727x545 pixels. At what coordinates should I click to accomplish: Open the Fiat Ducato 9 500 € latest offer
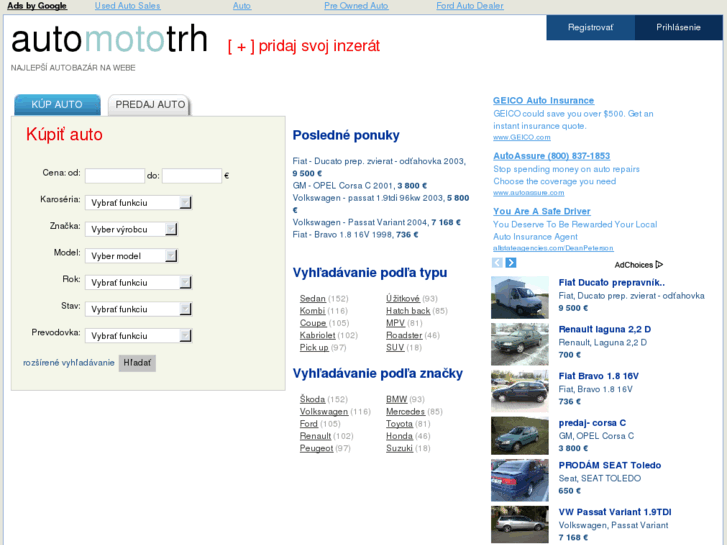pos(379,167)
